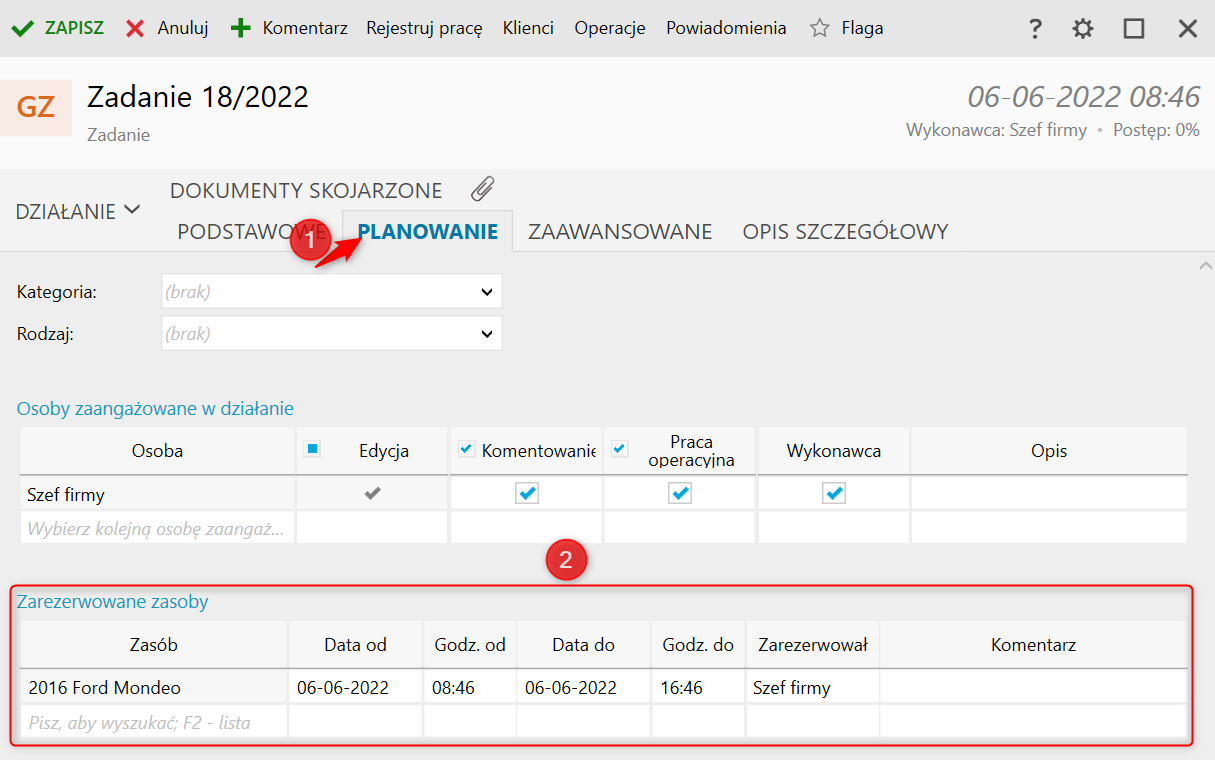Image resolution: width=1215 pixels, height=760 pixels.
Task: Click Godz. od value 08:46
Action: point(470,688)
